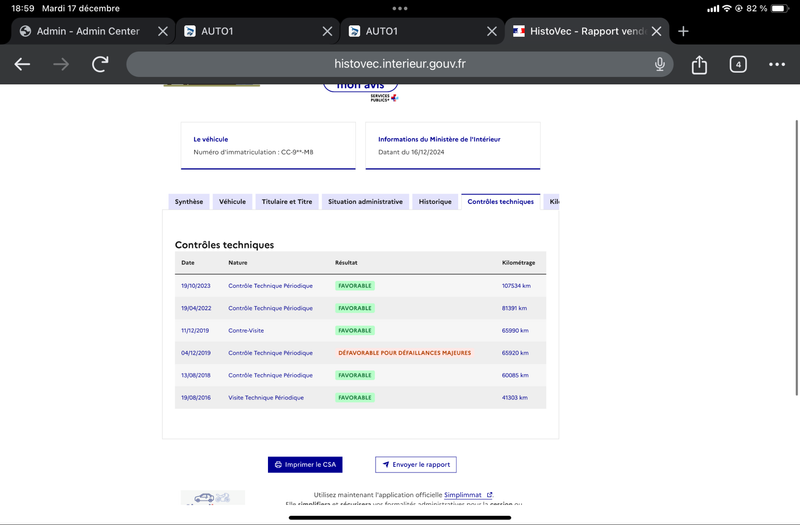Click the 60085 km value
800x525 pixels.
pos(515,376)
